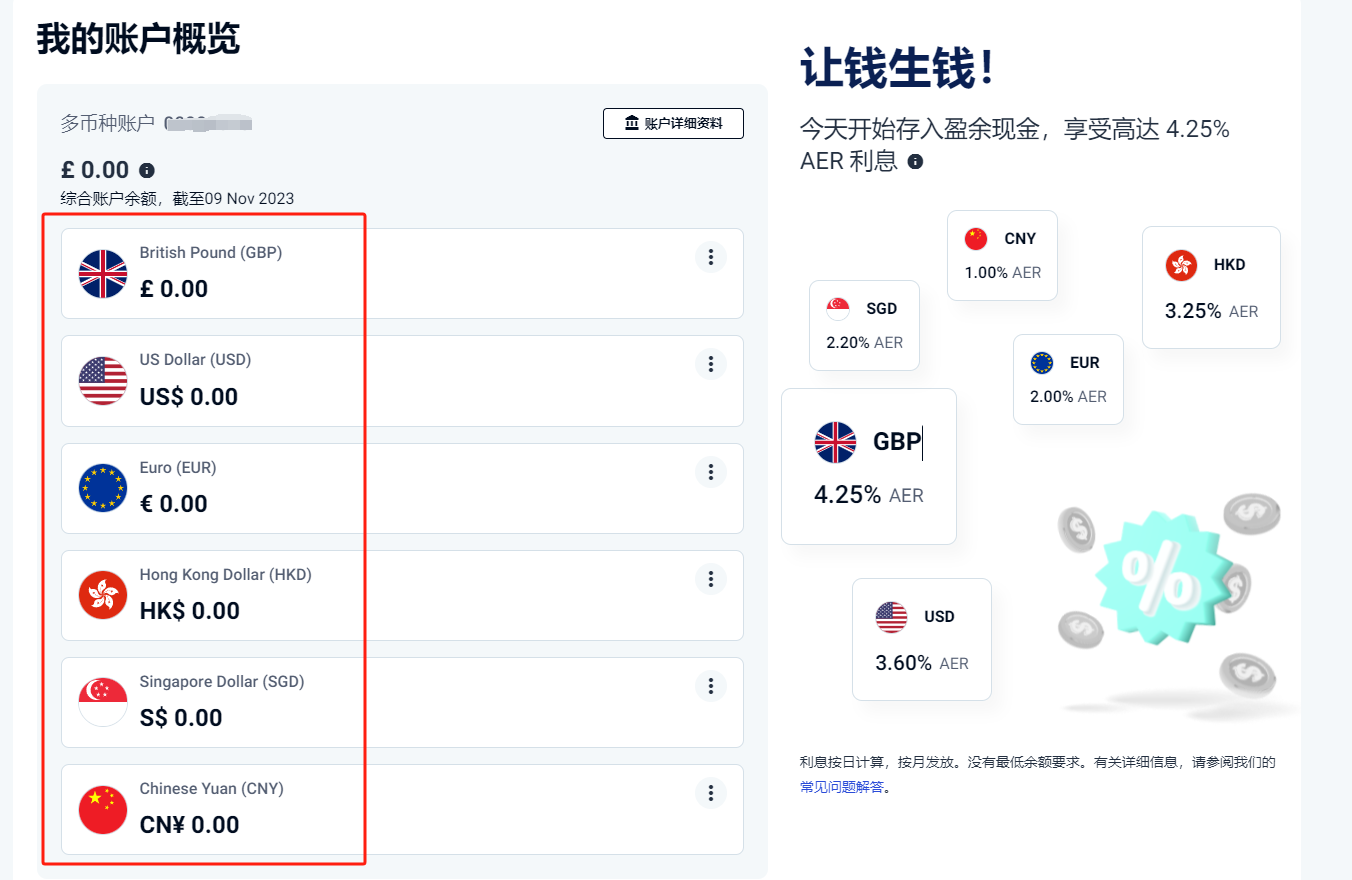Click the Chinese Yuan flag icon

(102, 810)
